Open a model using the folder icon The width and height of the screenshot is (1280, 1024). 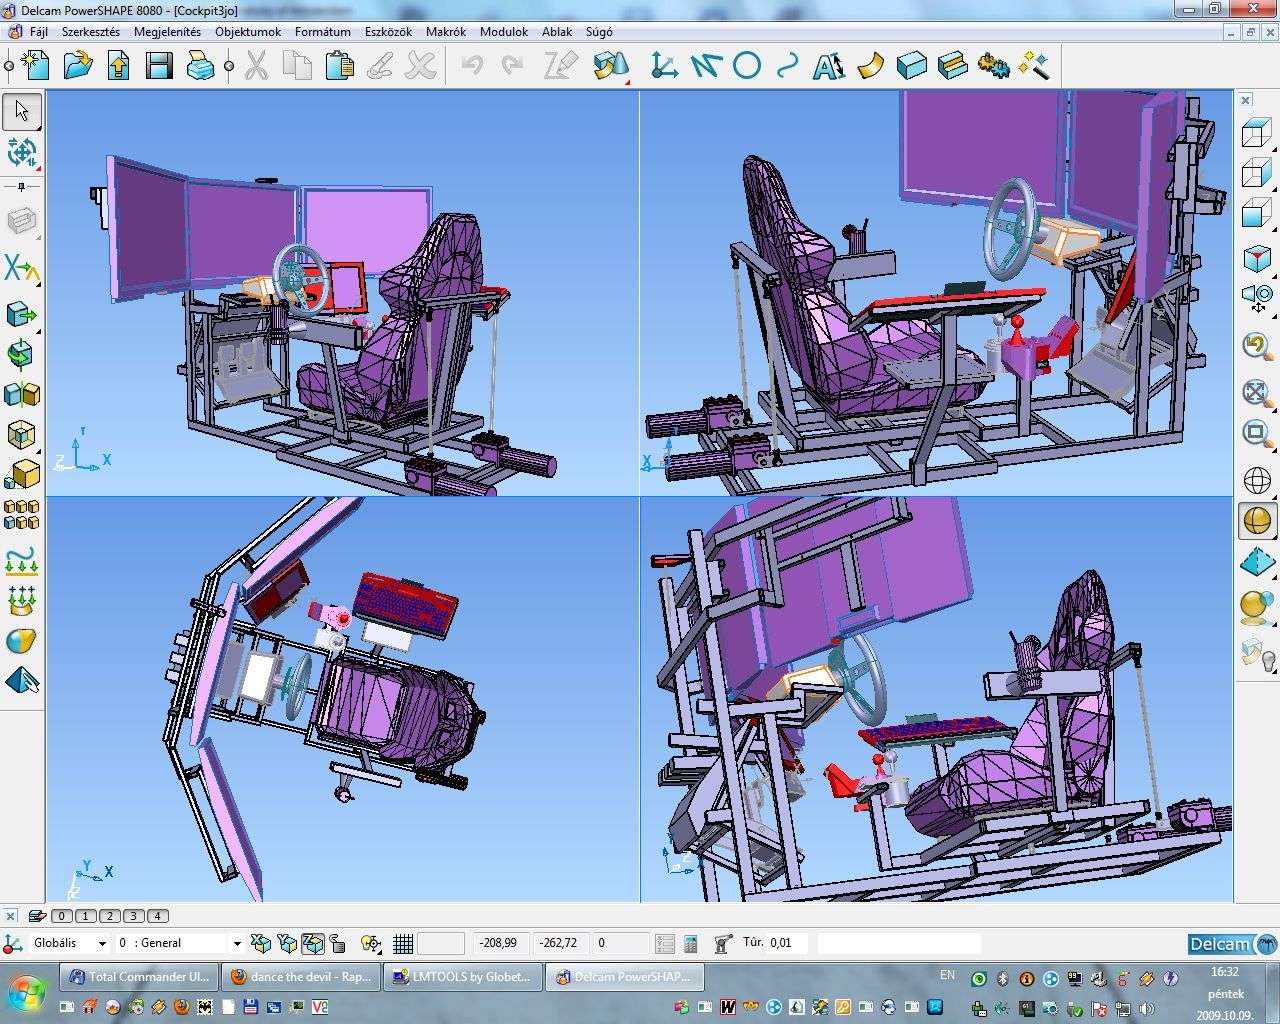[77, 66]
